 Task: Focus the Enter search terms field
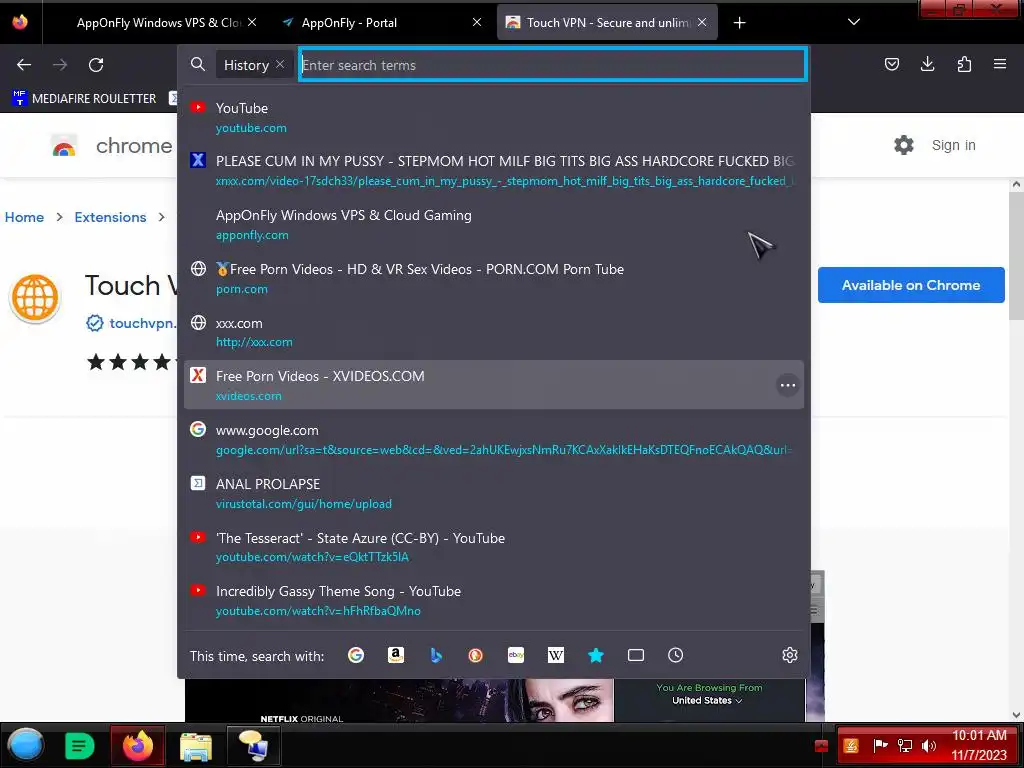coord(552,65)
